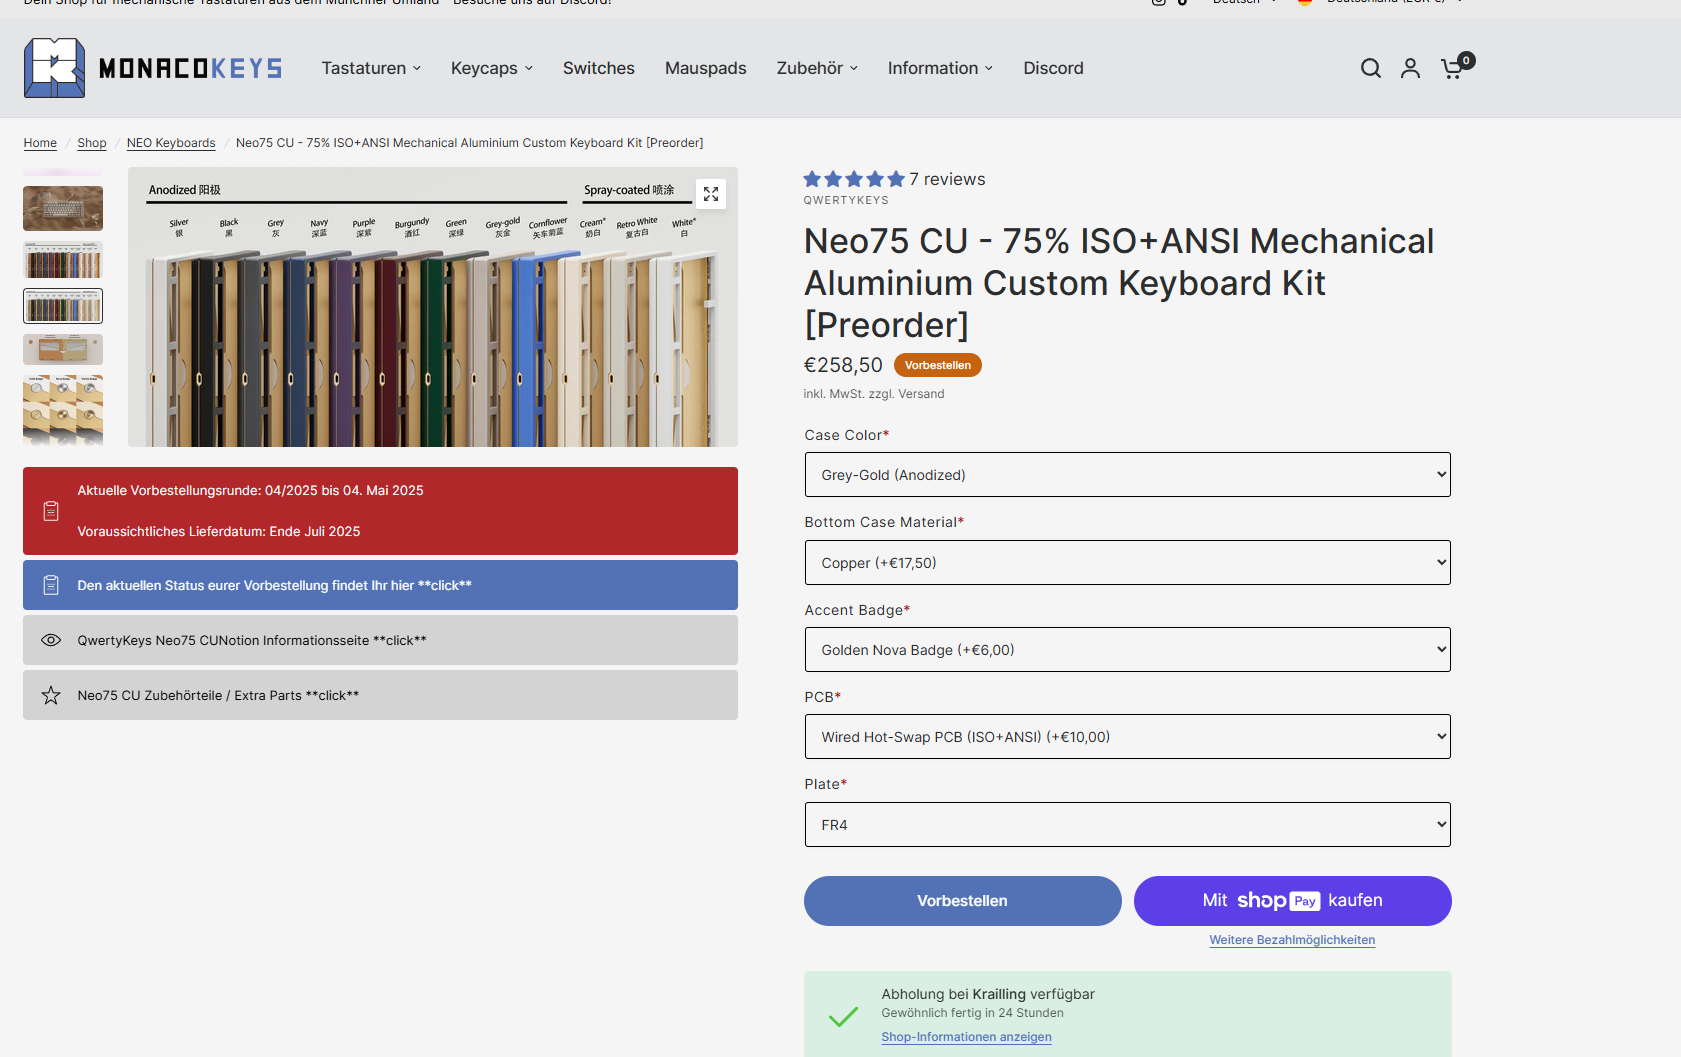Click the eye icon on Notion info banner

click(51, 640)
